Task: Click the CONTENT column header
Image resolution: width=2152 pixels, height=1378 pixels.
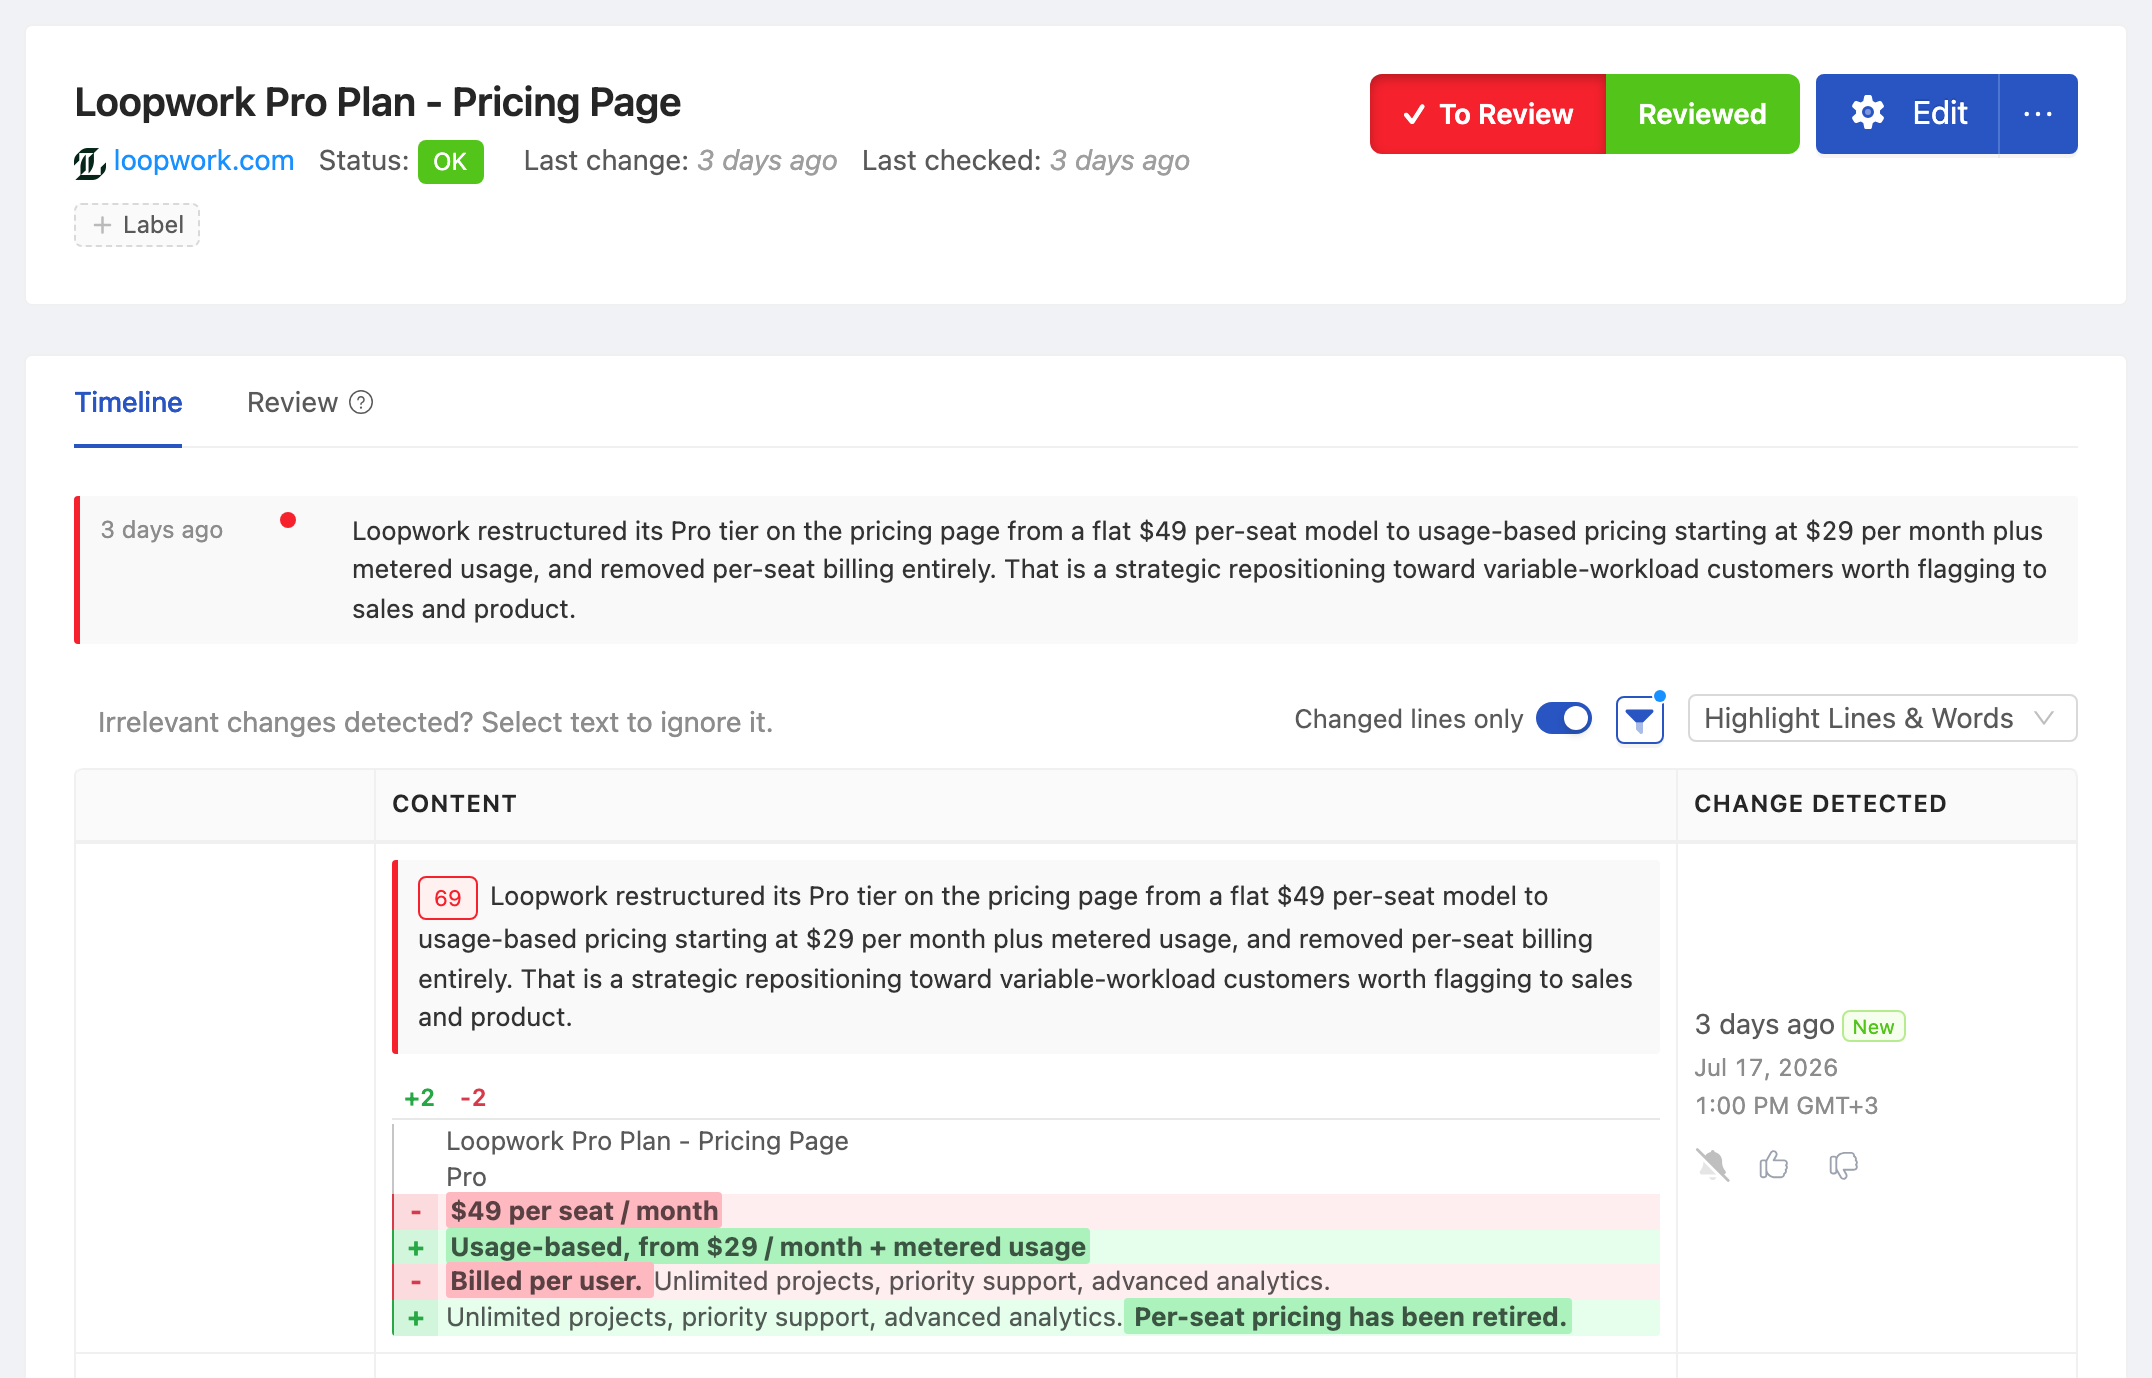Action: pos(454,804)
